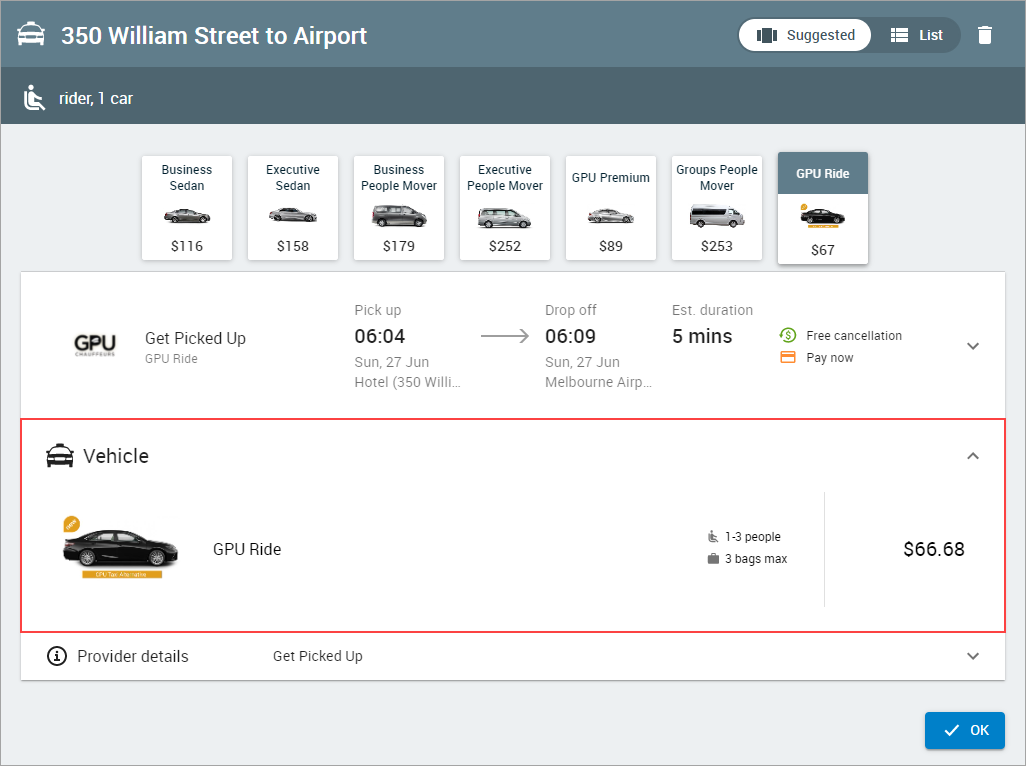Select the Groups People Mover $253 card
1026x766 pixels.
[x=717, y=208]
